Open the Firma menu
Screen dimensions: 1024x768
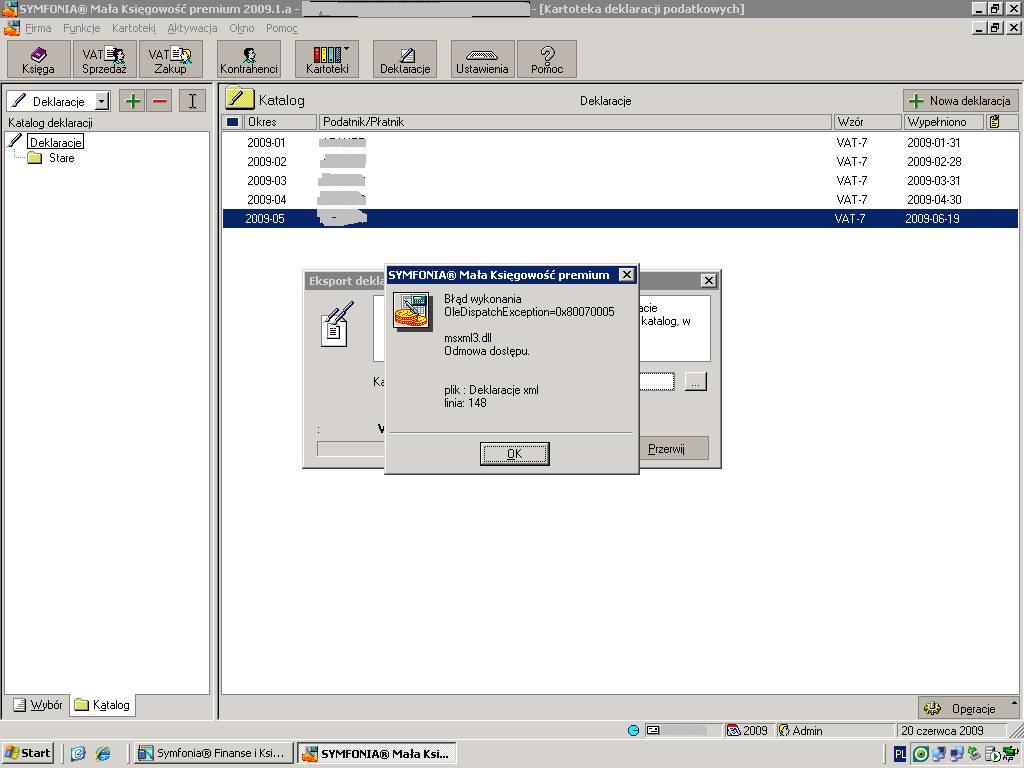click(x=38, y=28)
